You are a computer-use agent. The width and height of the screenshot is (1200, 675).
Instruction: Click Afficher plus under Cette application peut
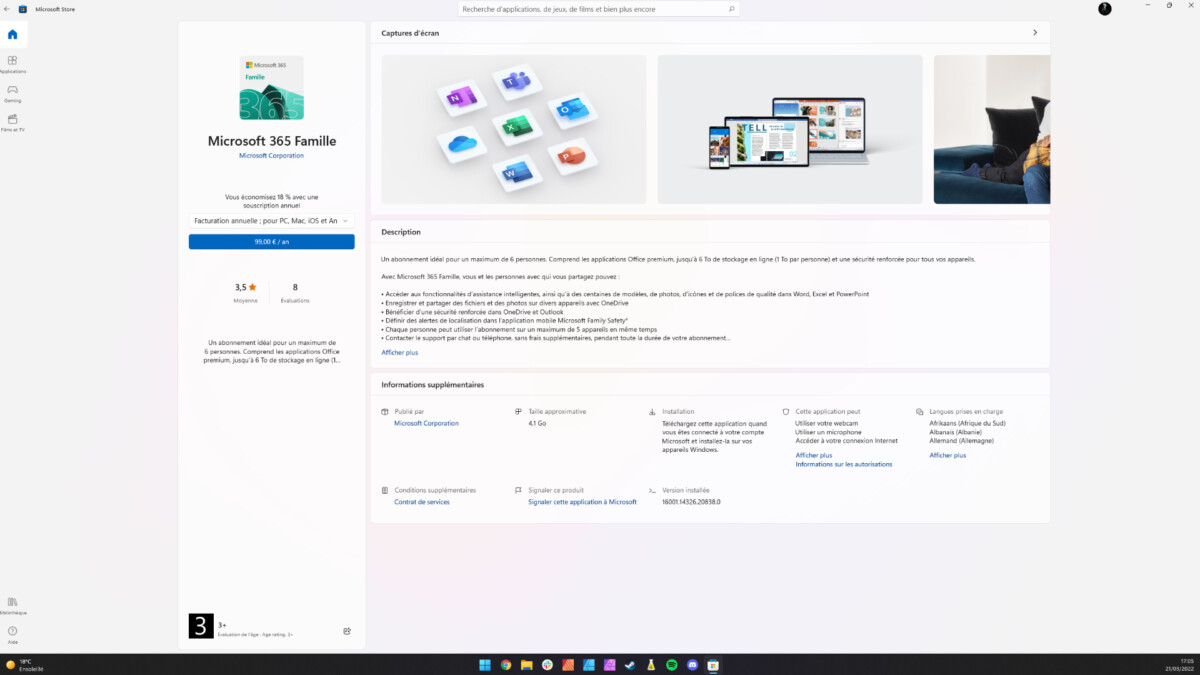(814, 455)
